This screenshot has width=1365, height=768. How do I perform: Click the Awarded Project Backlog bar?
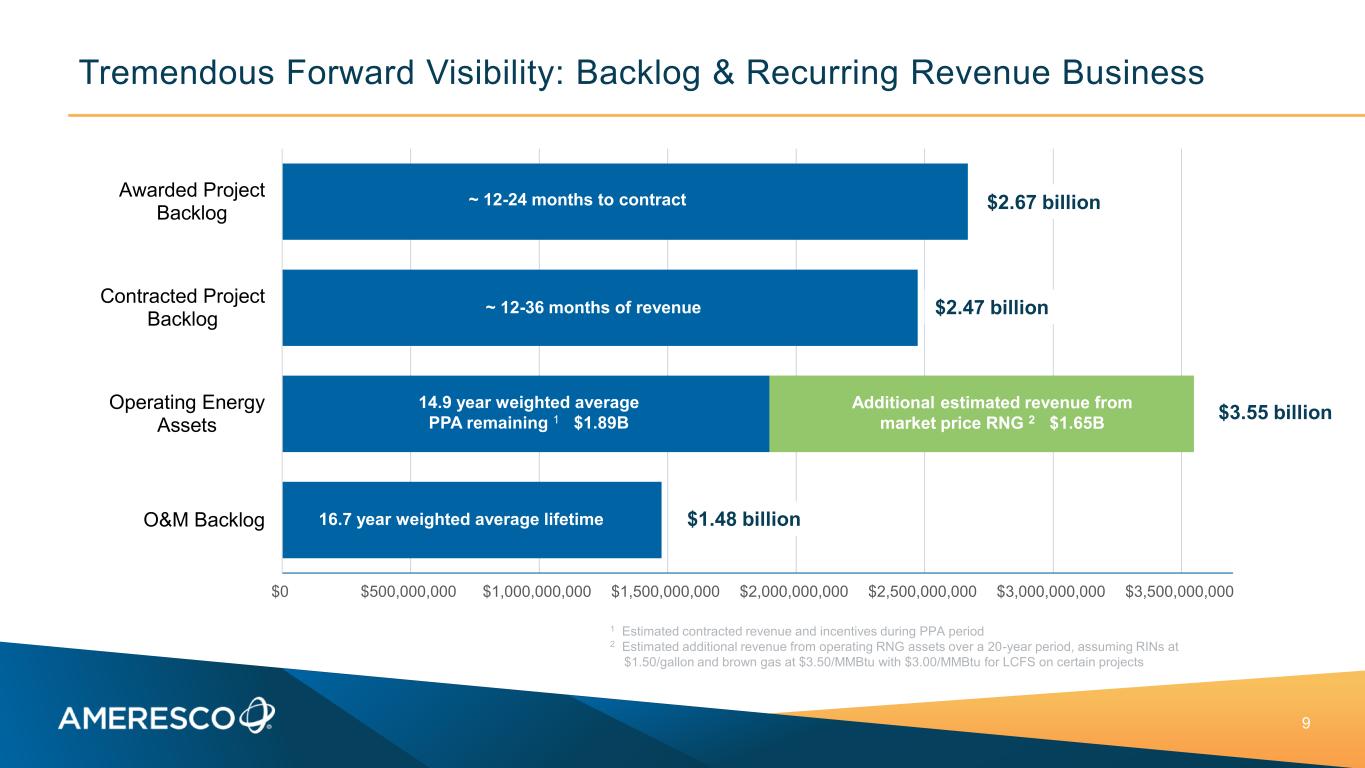(624, 201)
